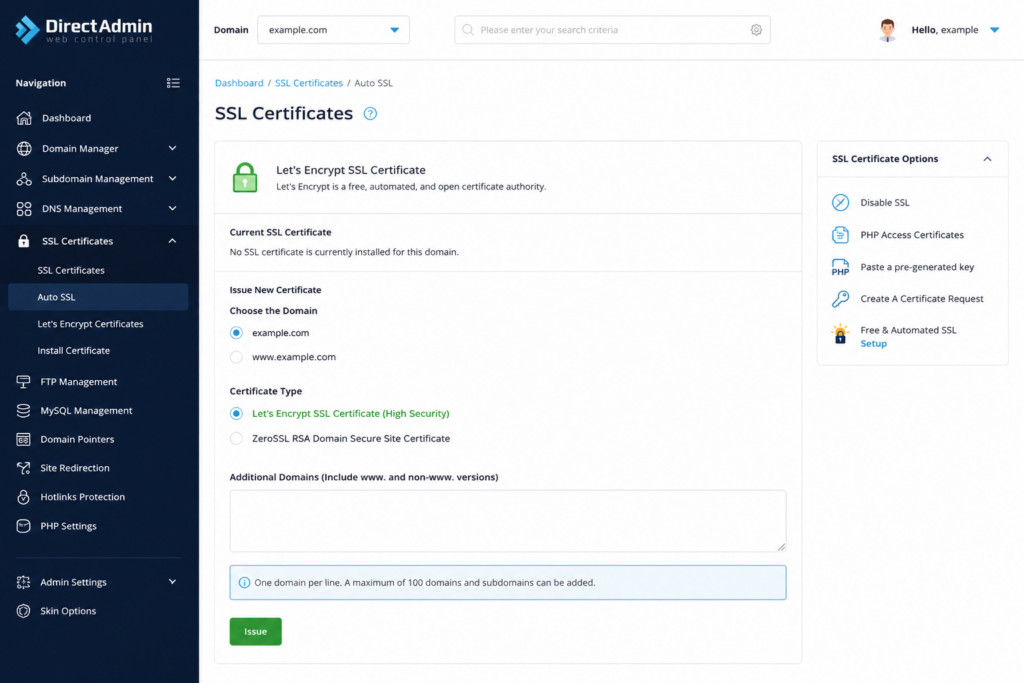The height and width of the screenshot is (683, 1024).
Task: Click the MySQL Management database icon
Action: click(x=24, y=410)
